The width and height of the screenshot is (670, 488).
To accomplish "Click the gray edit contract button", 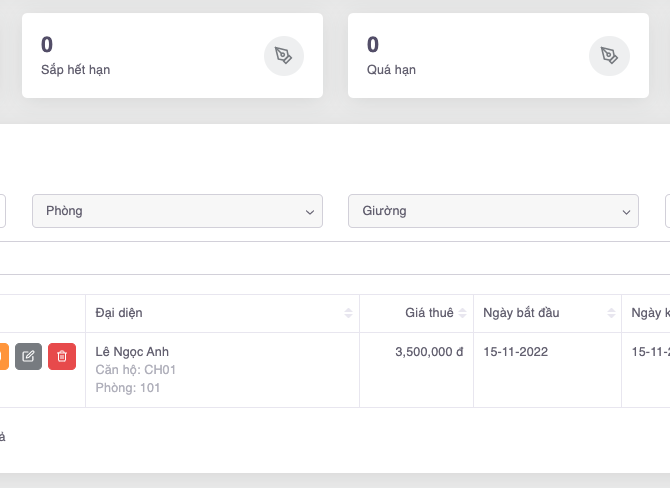I will [29, 356].
